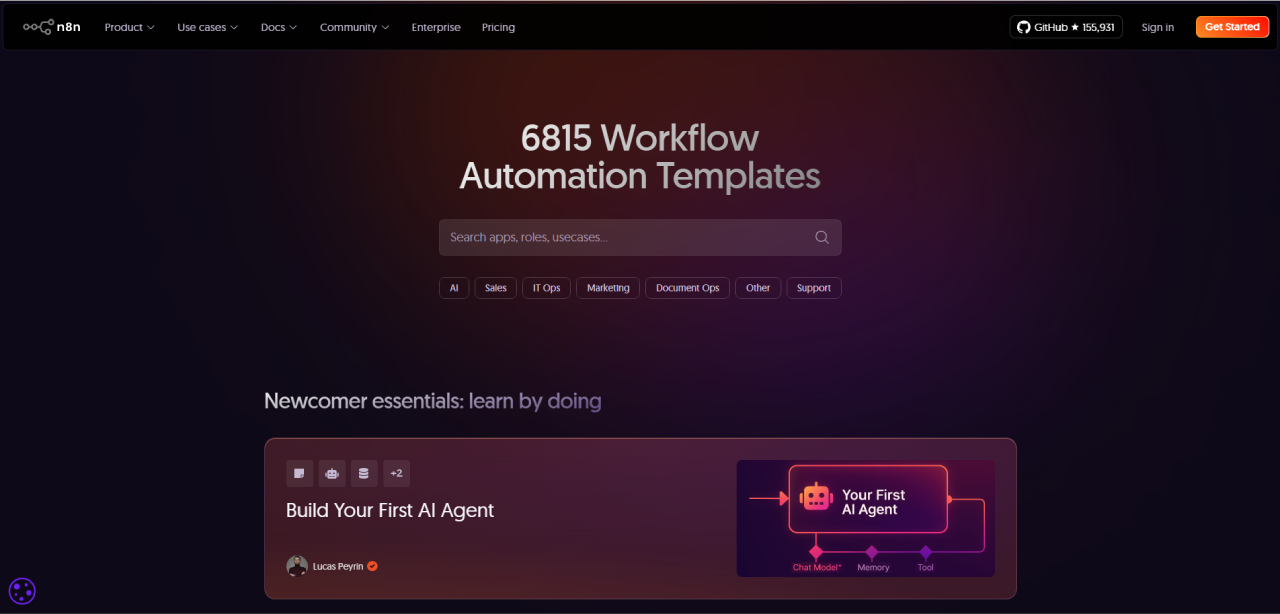Open the Docs dropdown menu
This screenshot has width=1280, height=614.
tap(279, 27)
